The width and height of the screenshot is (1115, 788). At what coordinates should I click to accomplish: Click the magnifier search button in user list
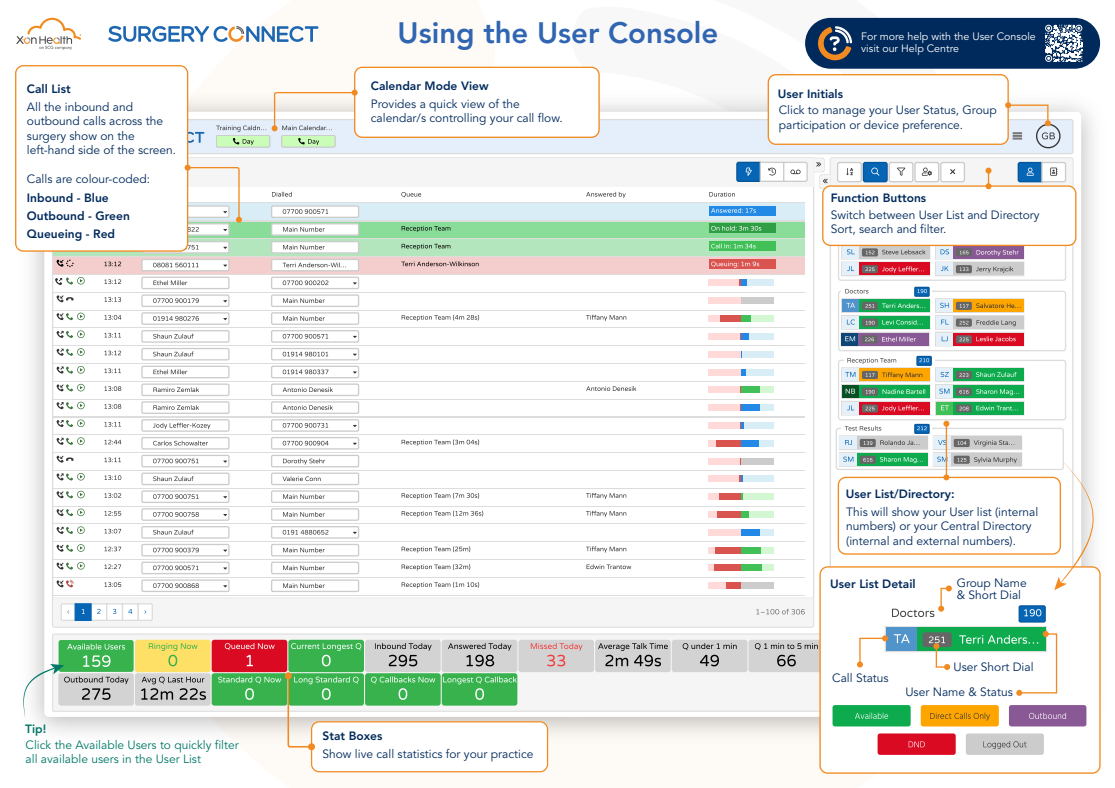tap(875, 171)
